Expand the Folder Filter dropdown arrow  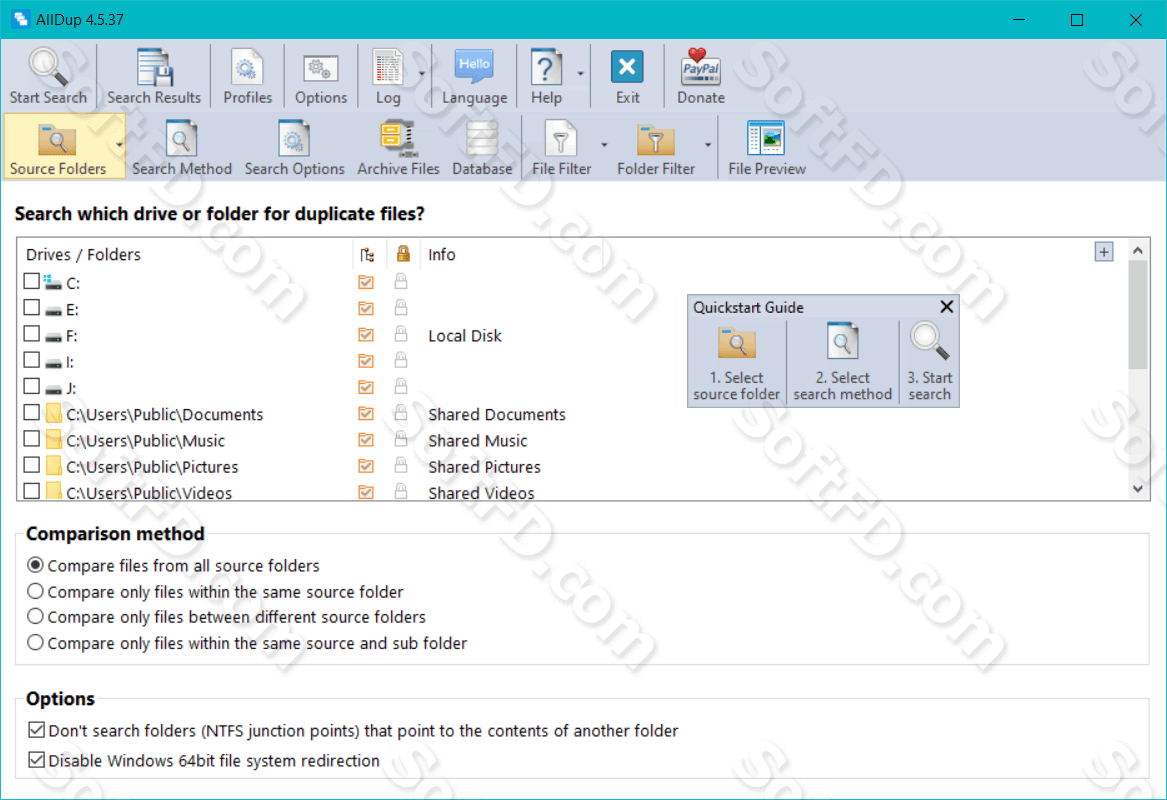pos(707,145)
